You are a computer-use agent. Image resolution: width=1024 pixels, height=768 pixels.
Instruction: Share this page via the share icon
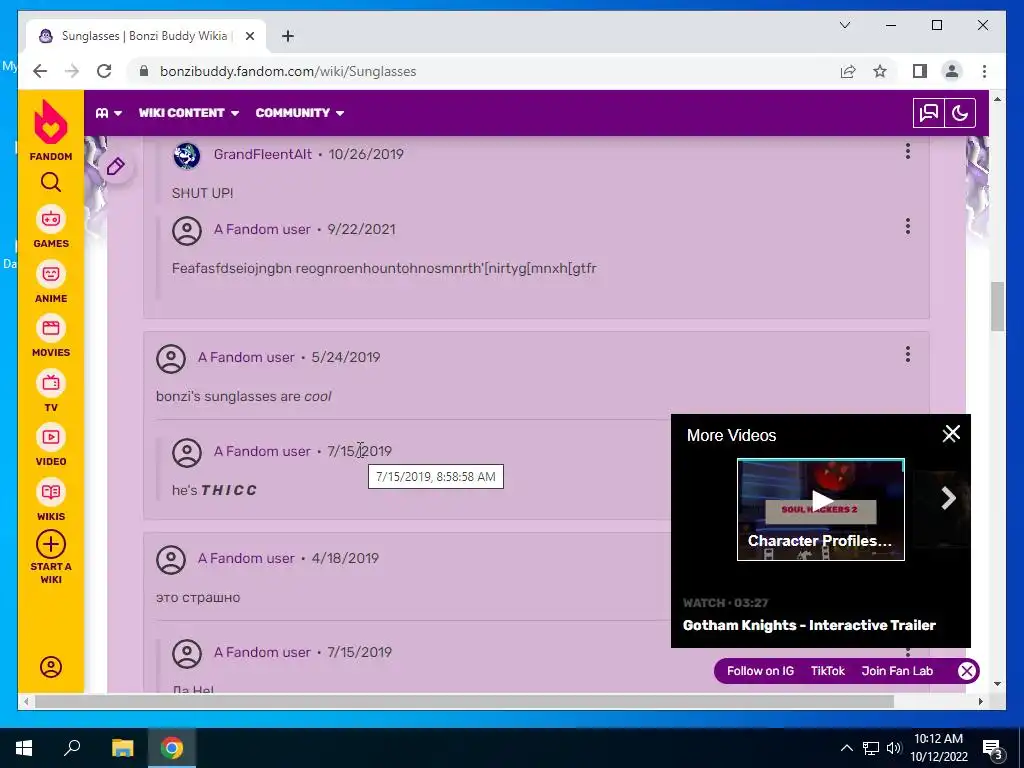(848, 71)
